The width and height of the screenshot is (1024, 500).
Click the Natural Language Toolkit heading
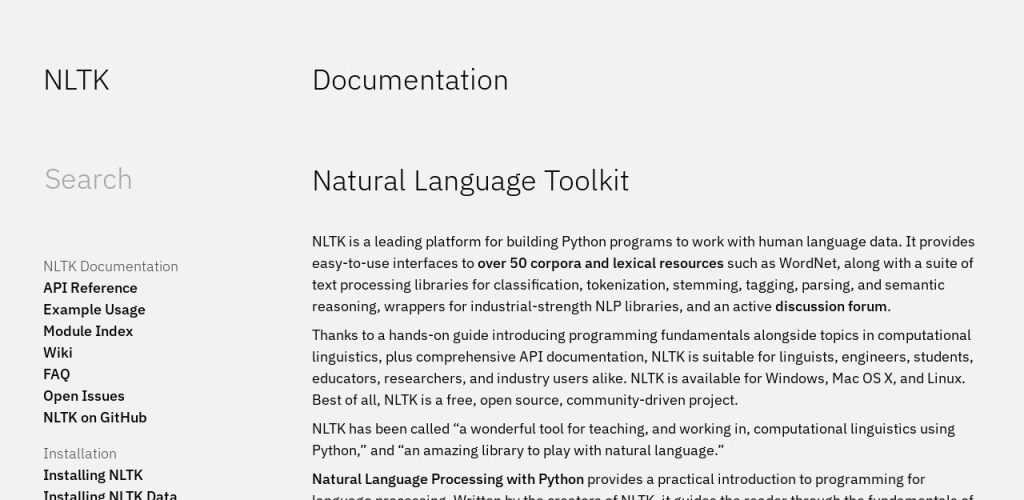[470, 181]
